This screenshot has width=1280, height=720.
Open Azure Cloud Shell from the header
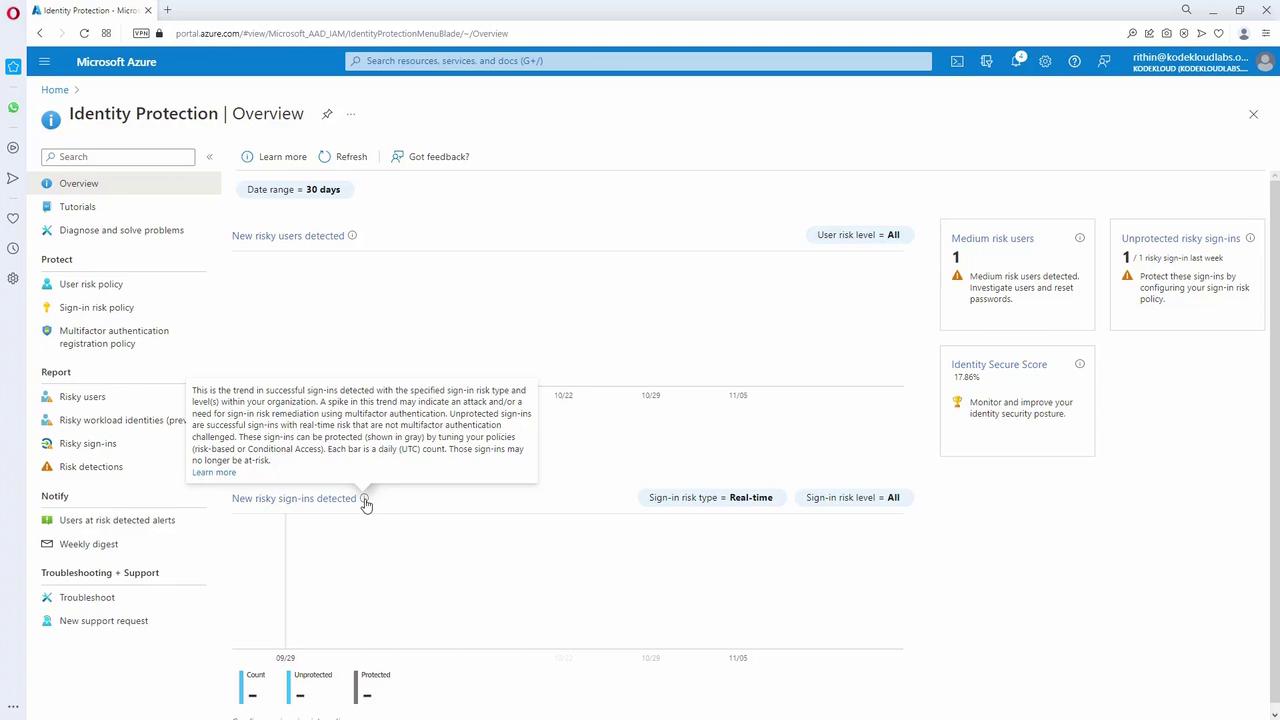point(957,61)
